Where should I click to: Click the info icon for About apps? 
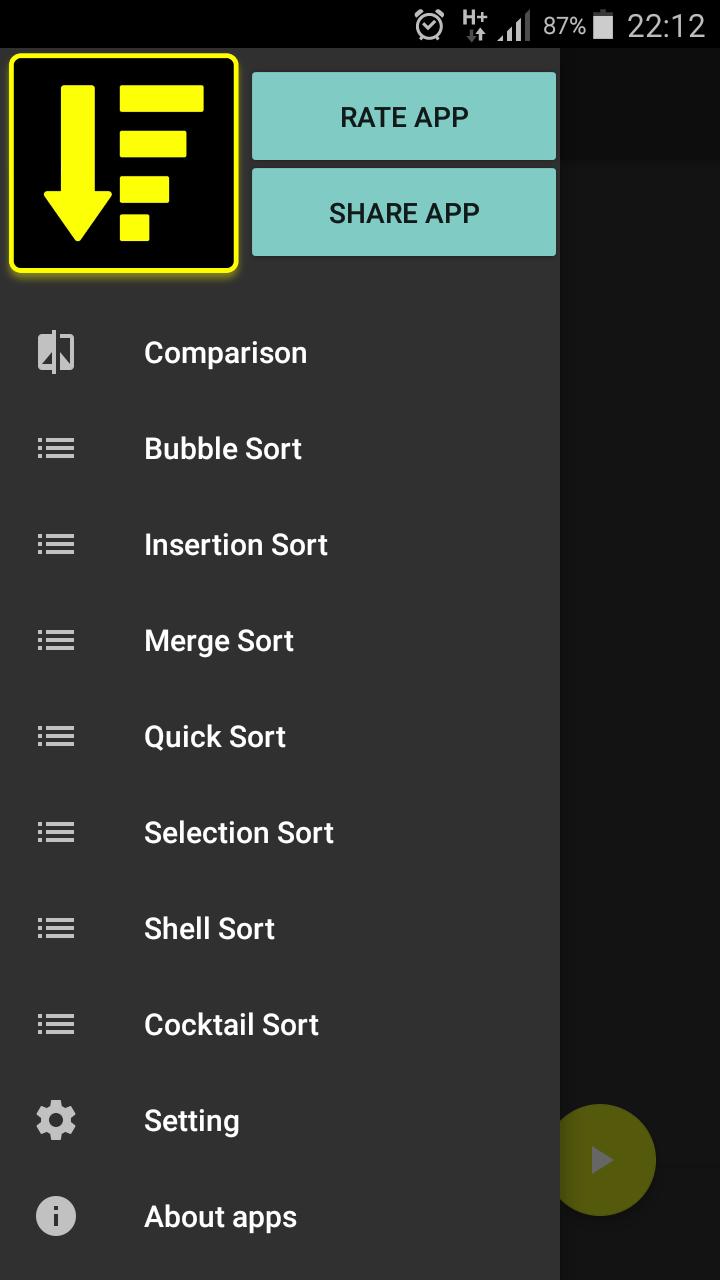pyautogui.click(x=56, y=1216)
